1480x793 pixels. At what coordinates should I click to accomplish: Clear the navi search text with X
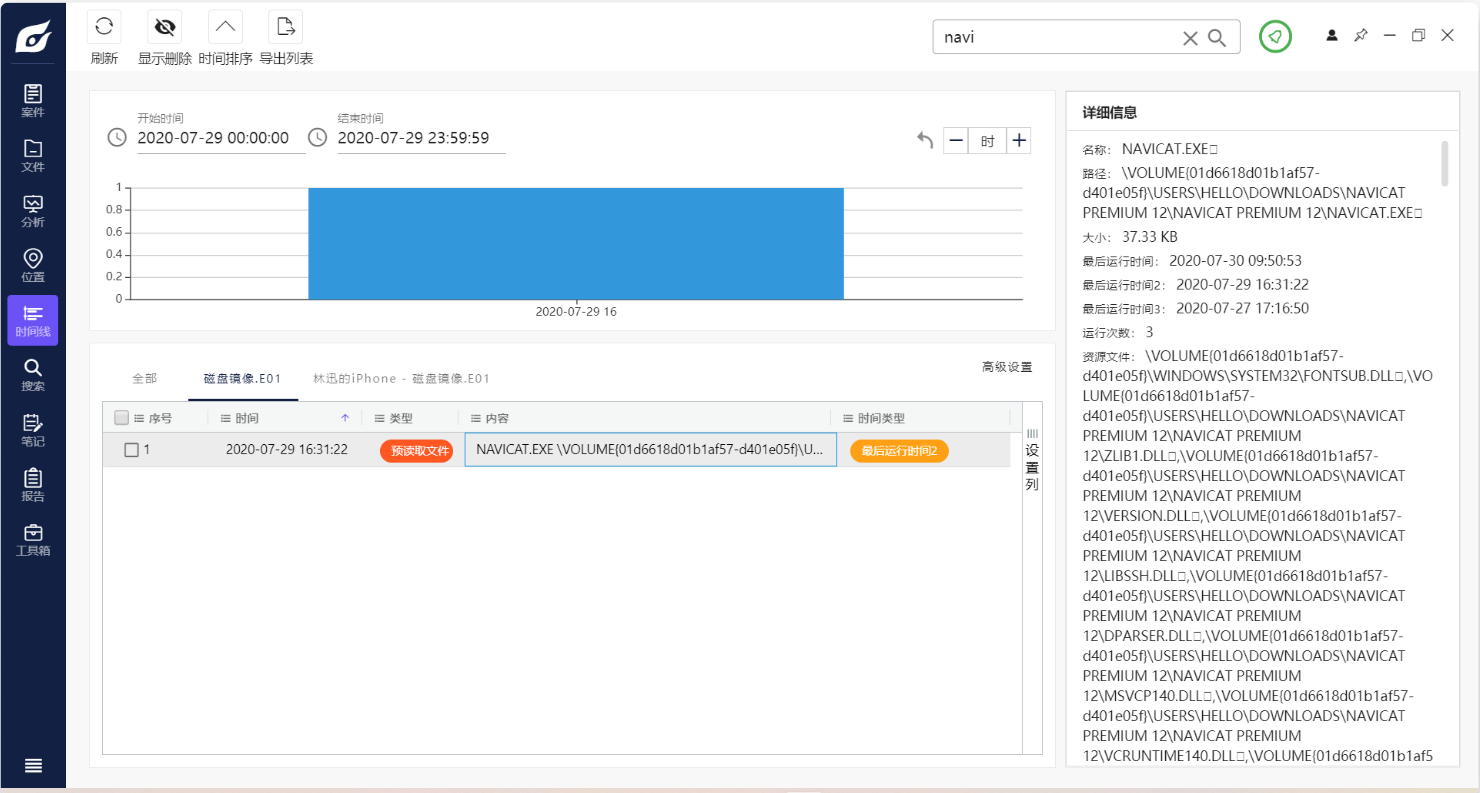click(1190, 38)
